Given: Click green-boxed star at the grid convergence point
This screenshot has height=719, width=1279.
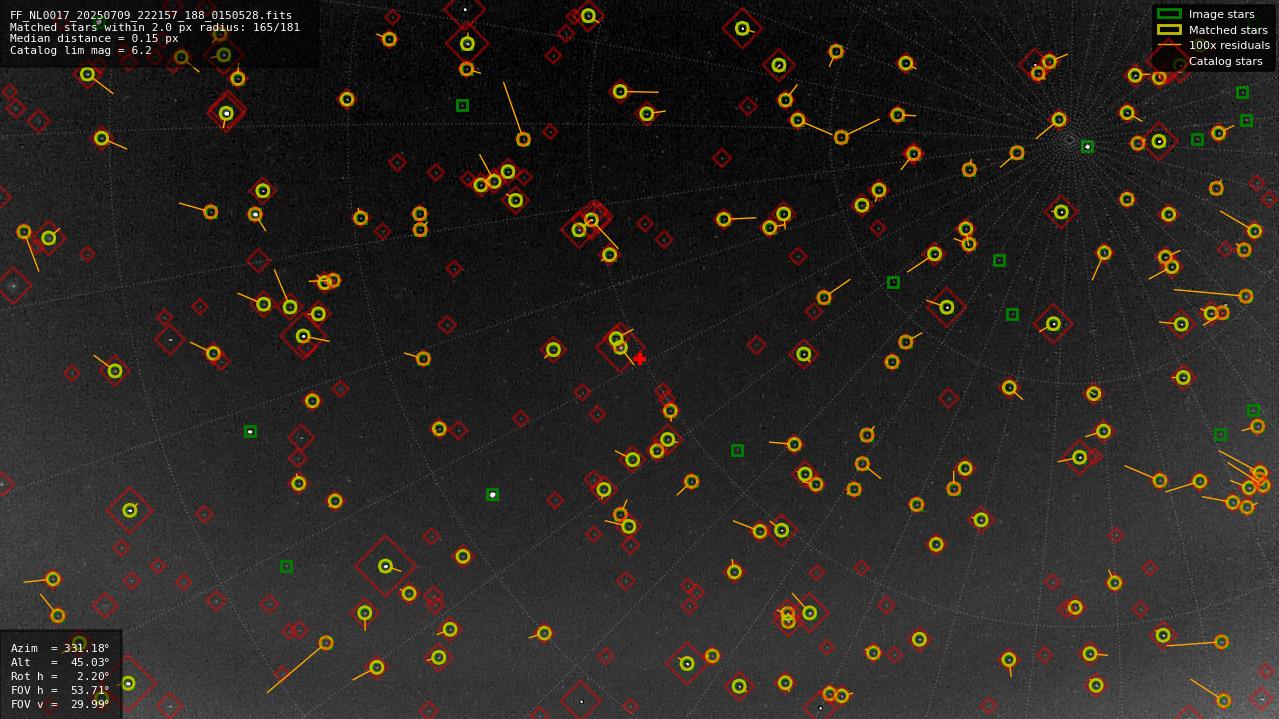Looking at the screenshot, I should point(1087,147).
